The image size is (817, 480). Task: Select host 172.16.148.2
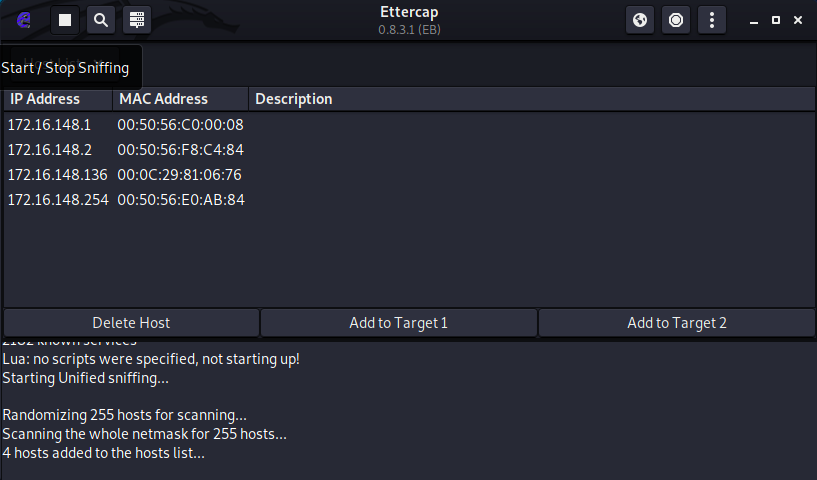pyautogui.click(x=49, y=150)
